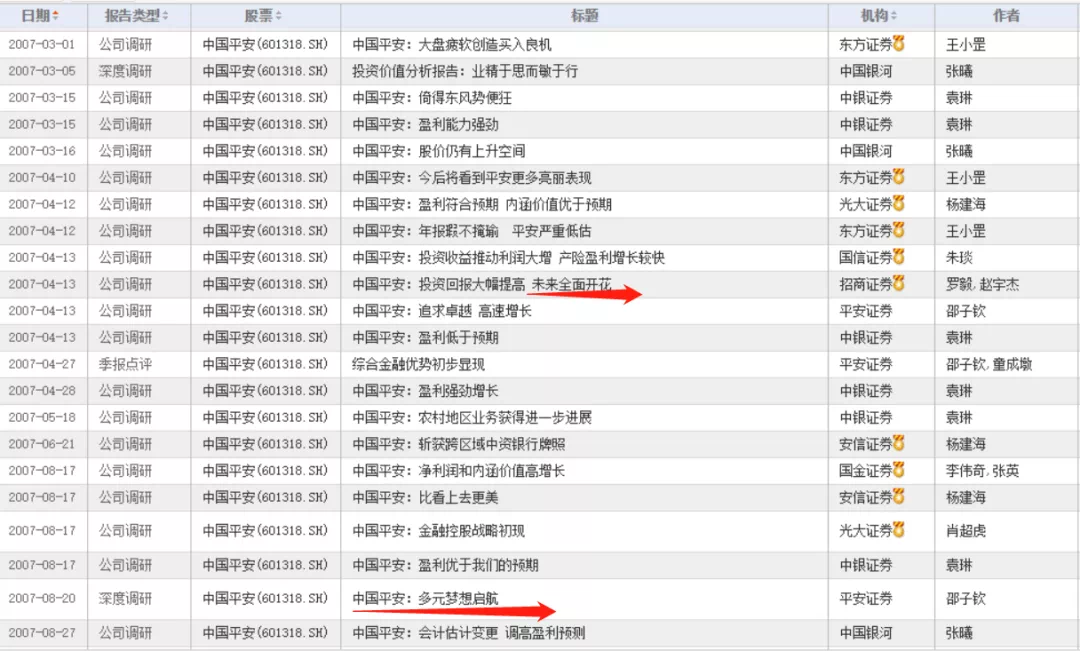The height and width of the screenshot is (651, 1080).
Task: Open report 投资价值分析报告：业精于思而敏于行
Action: point(465,71)
